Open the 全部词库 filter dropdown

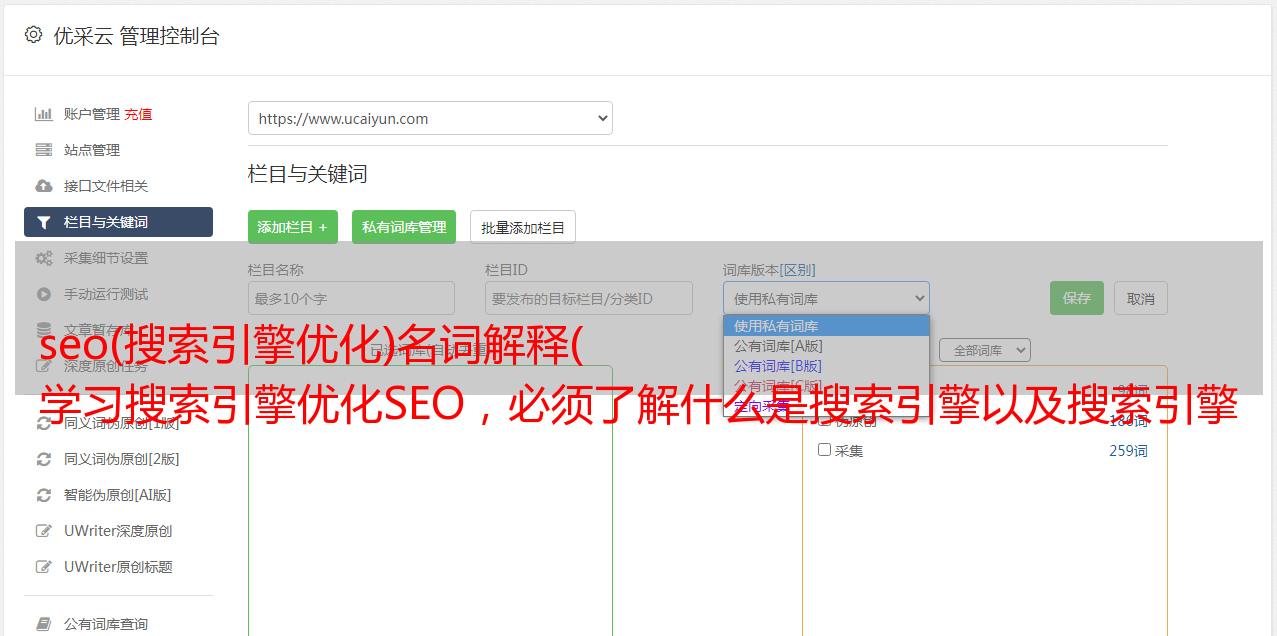coord(985,350)
